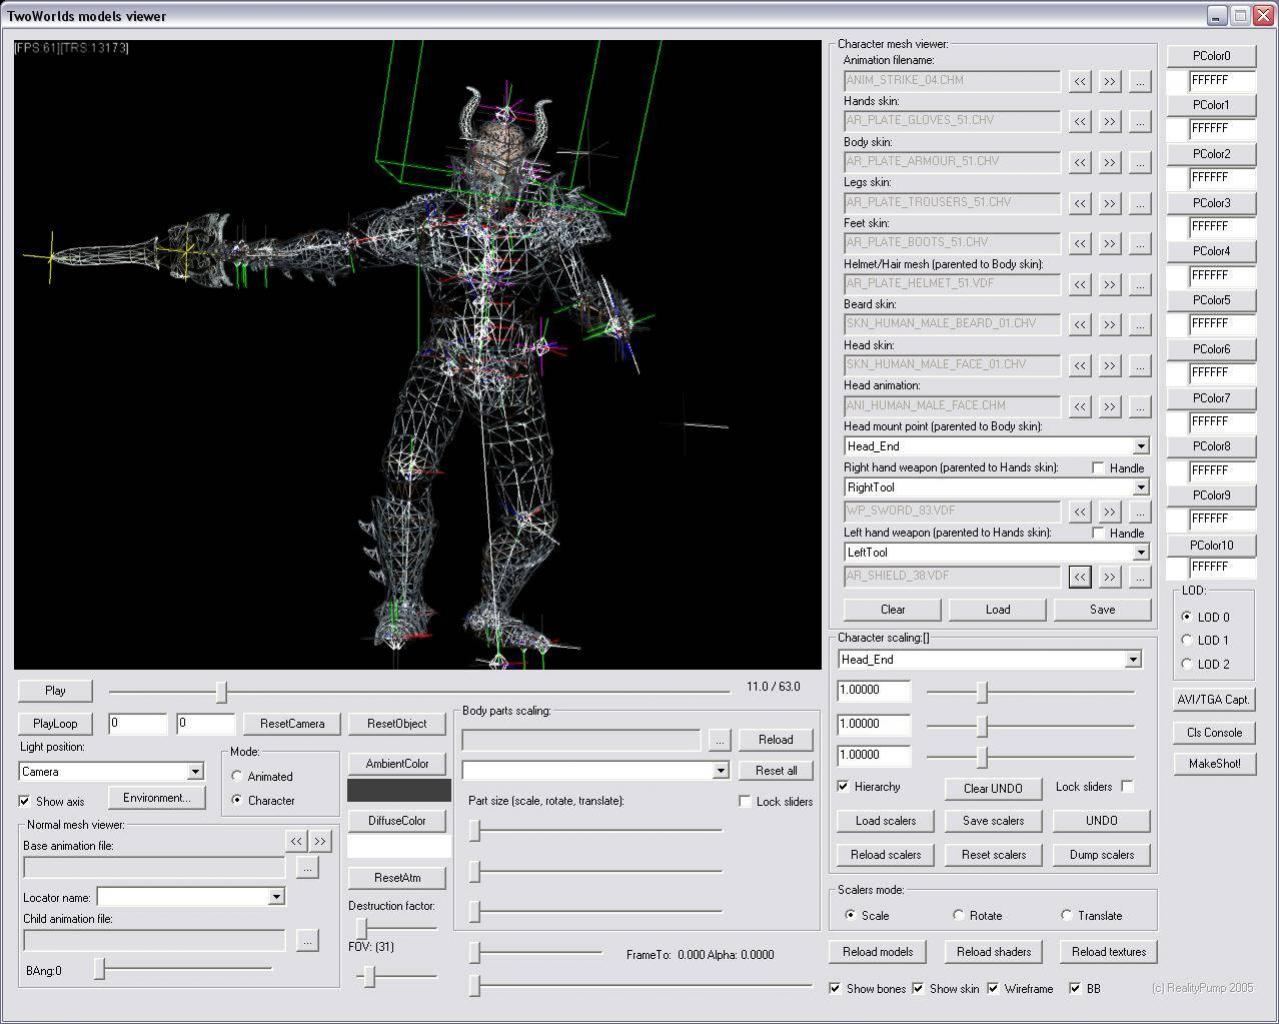Browse (...) for Animation filename
Image resolution: width=1279 pixels, height=1024 pixels.
tap(1139, 81)
